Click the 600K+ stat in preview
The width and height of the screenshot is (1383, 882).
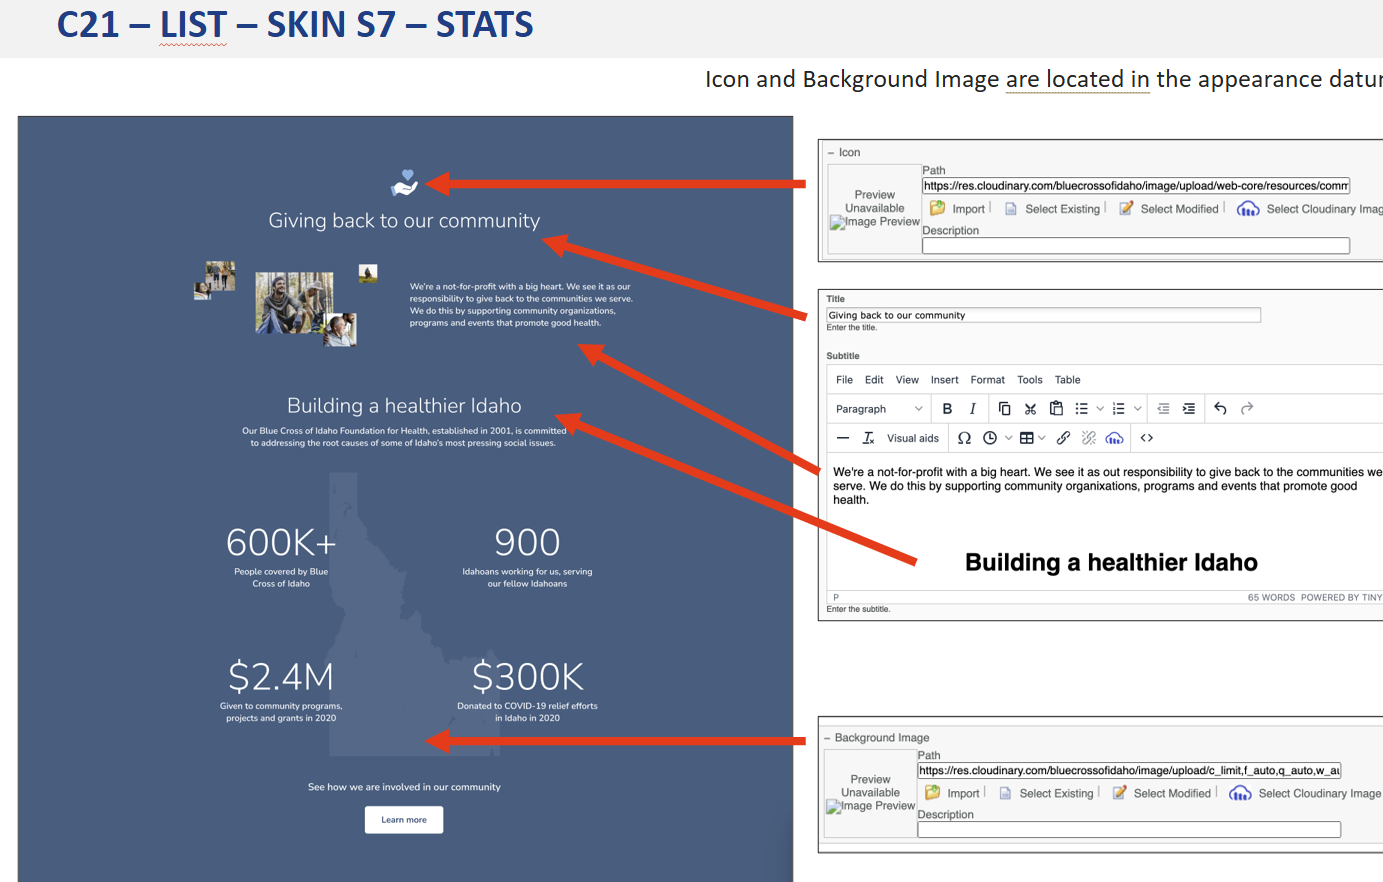(x=281, y=542)
